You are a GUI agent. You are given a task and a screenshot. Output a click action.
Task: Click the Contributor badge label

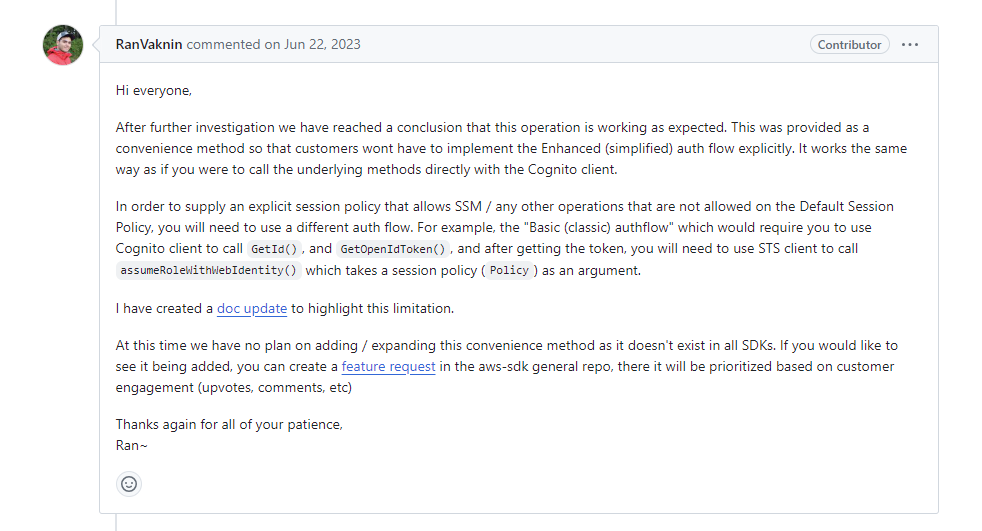pos(849,44)
